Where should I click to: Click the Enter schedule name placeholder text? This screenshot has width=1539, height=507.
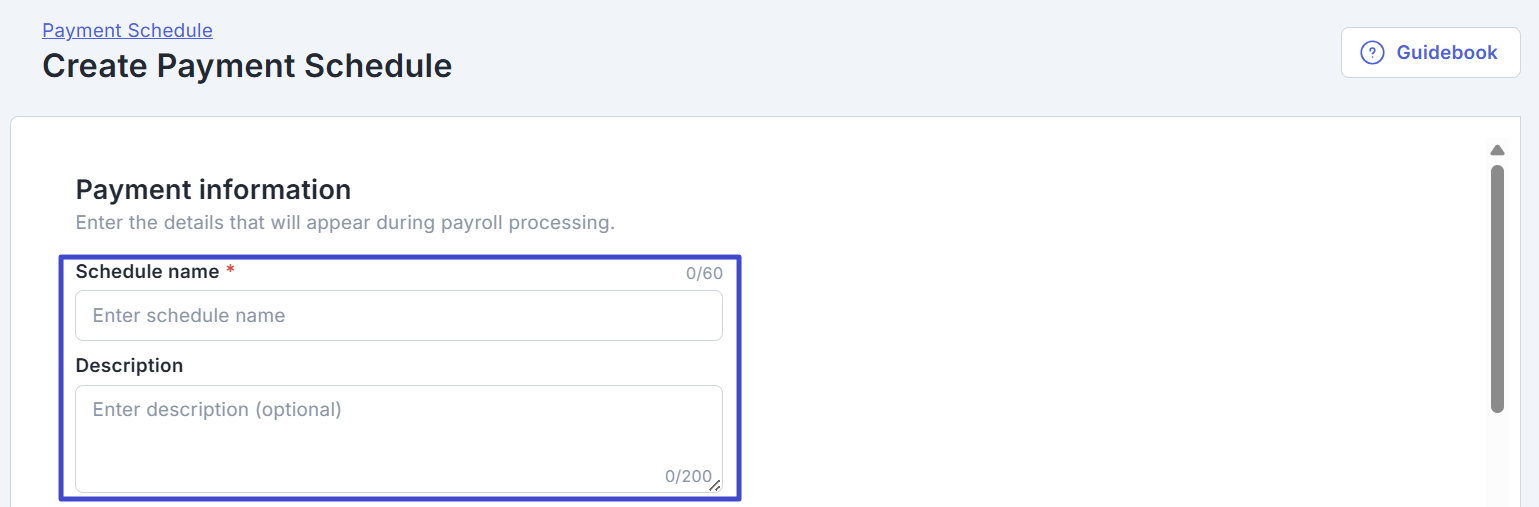(189, 315)
